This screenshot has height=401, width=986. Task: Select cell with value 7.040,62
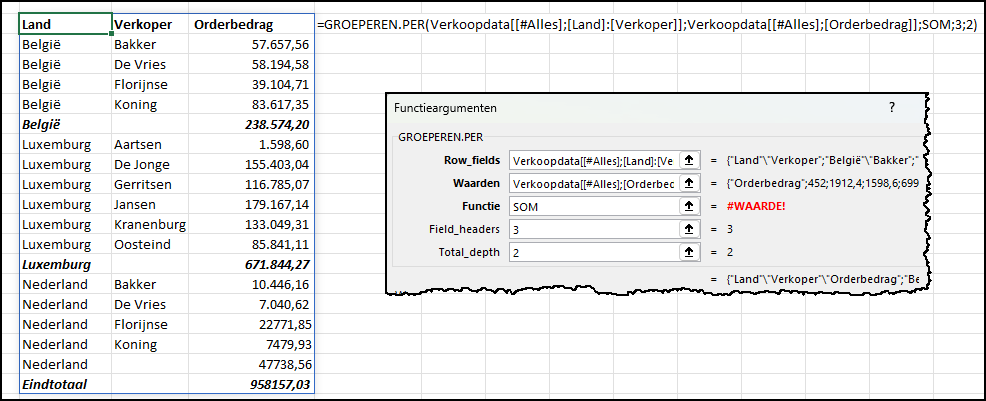coord(252,304)
